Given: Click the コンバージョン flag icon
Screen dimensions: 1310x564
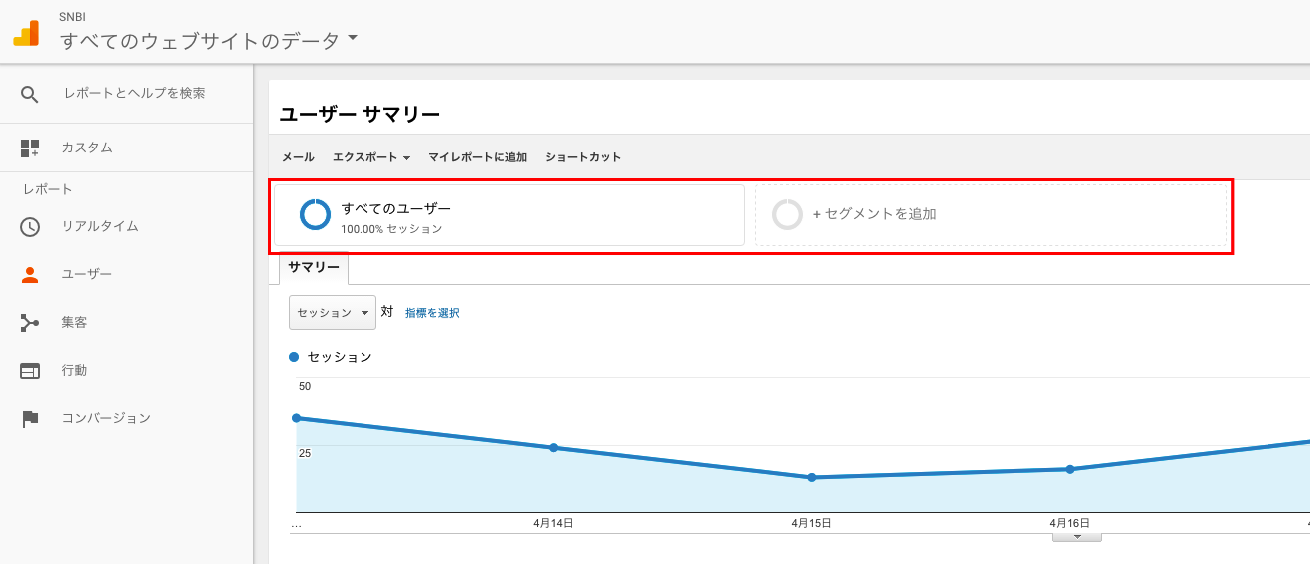Looking at the screenshot, I should (30, 418).
